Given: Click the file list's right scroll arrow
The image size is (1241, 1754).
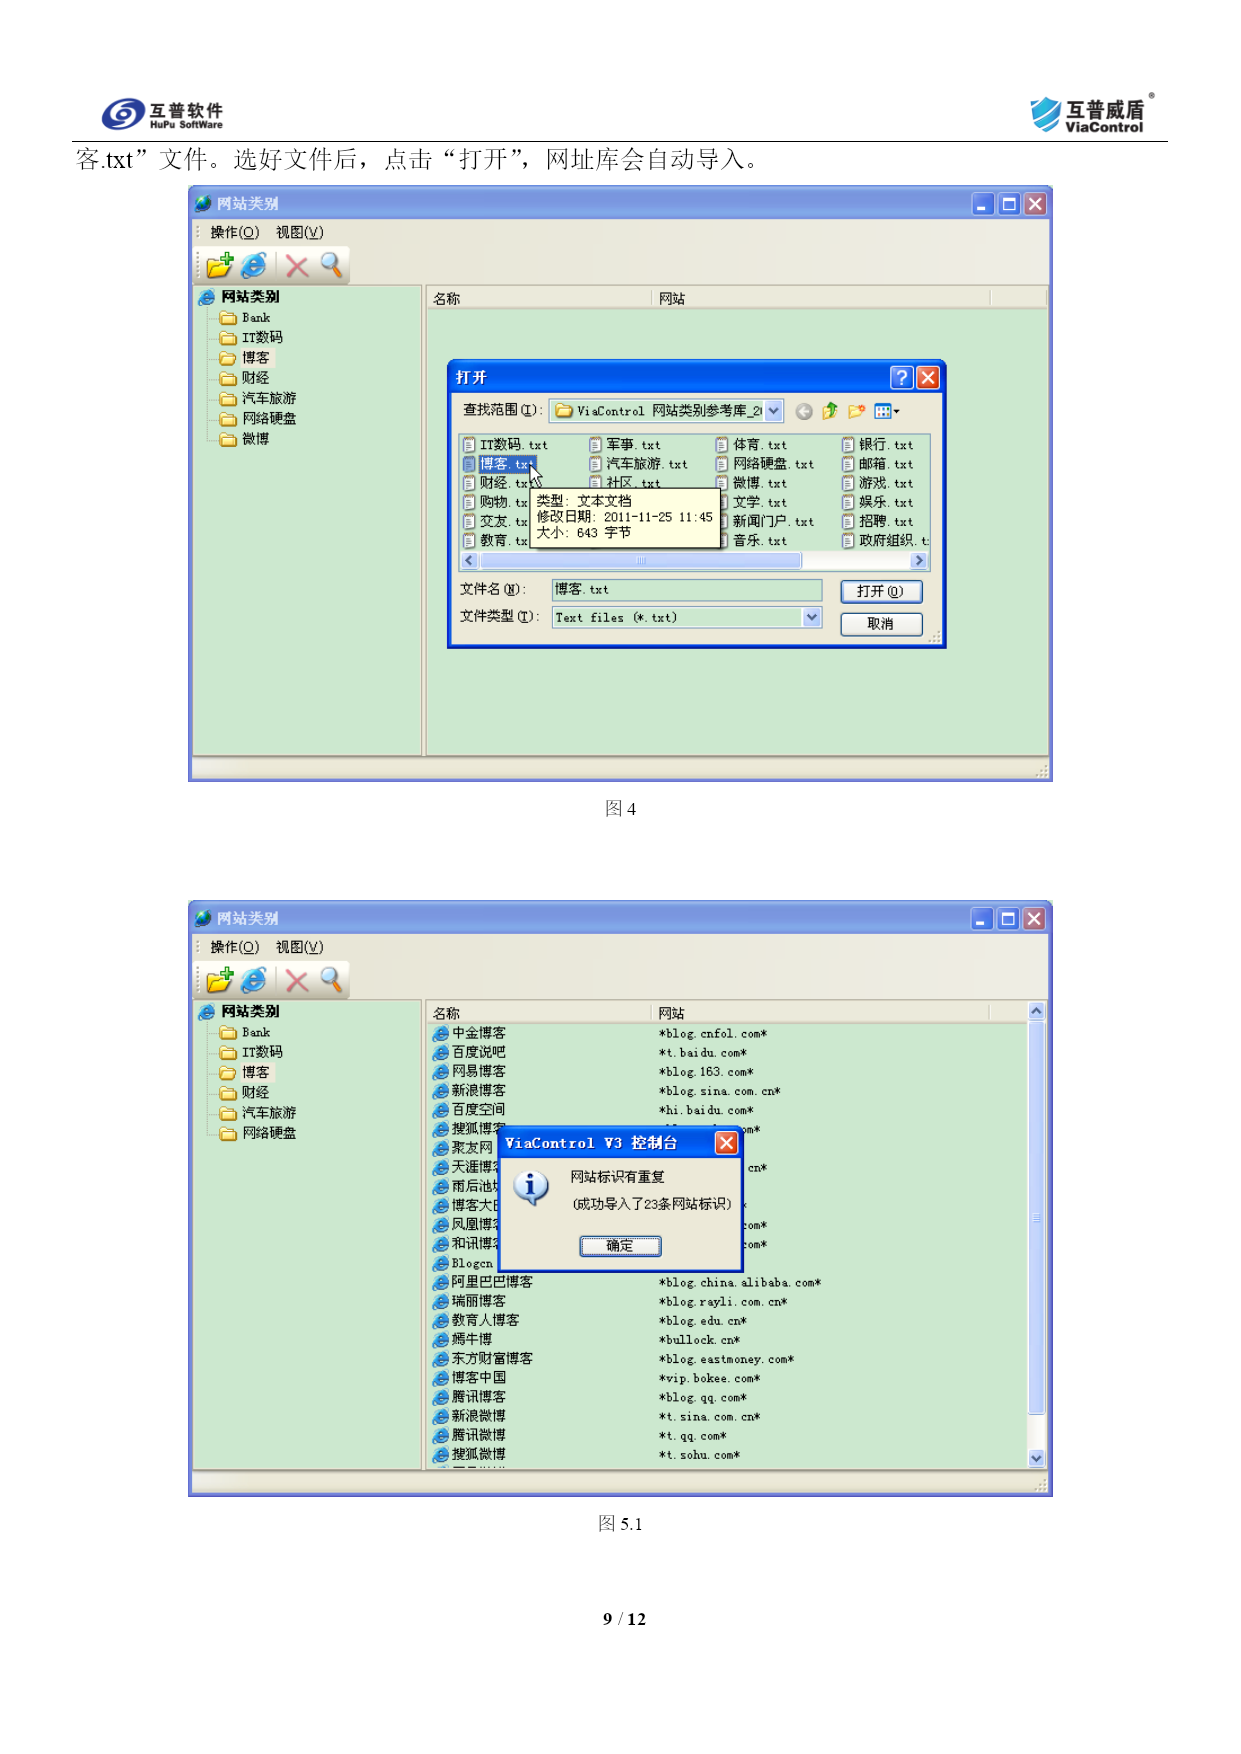Looking at the screenshot, I should (919, 561).
